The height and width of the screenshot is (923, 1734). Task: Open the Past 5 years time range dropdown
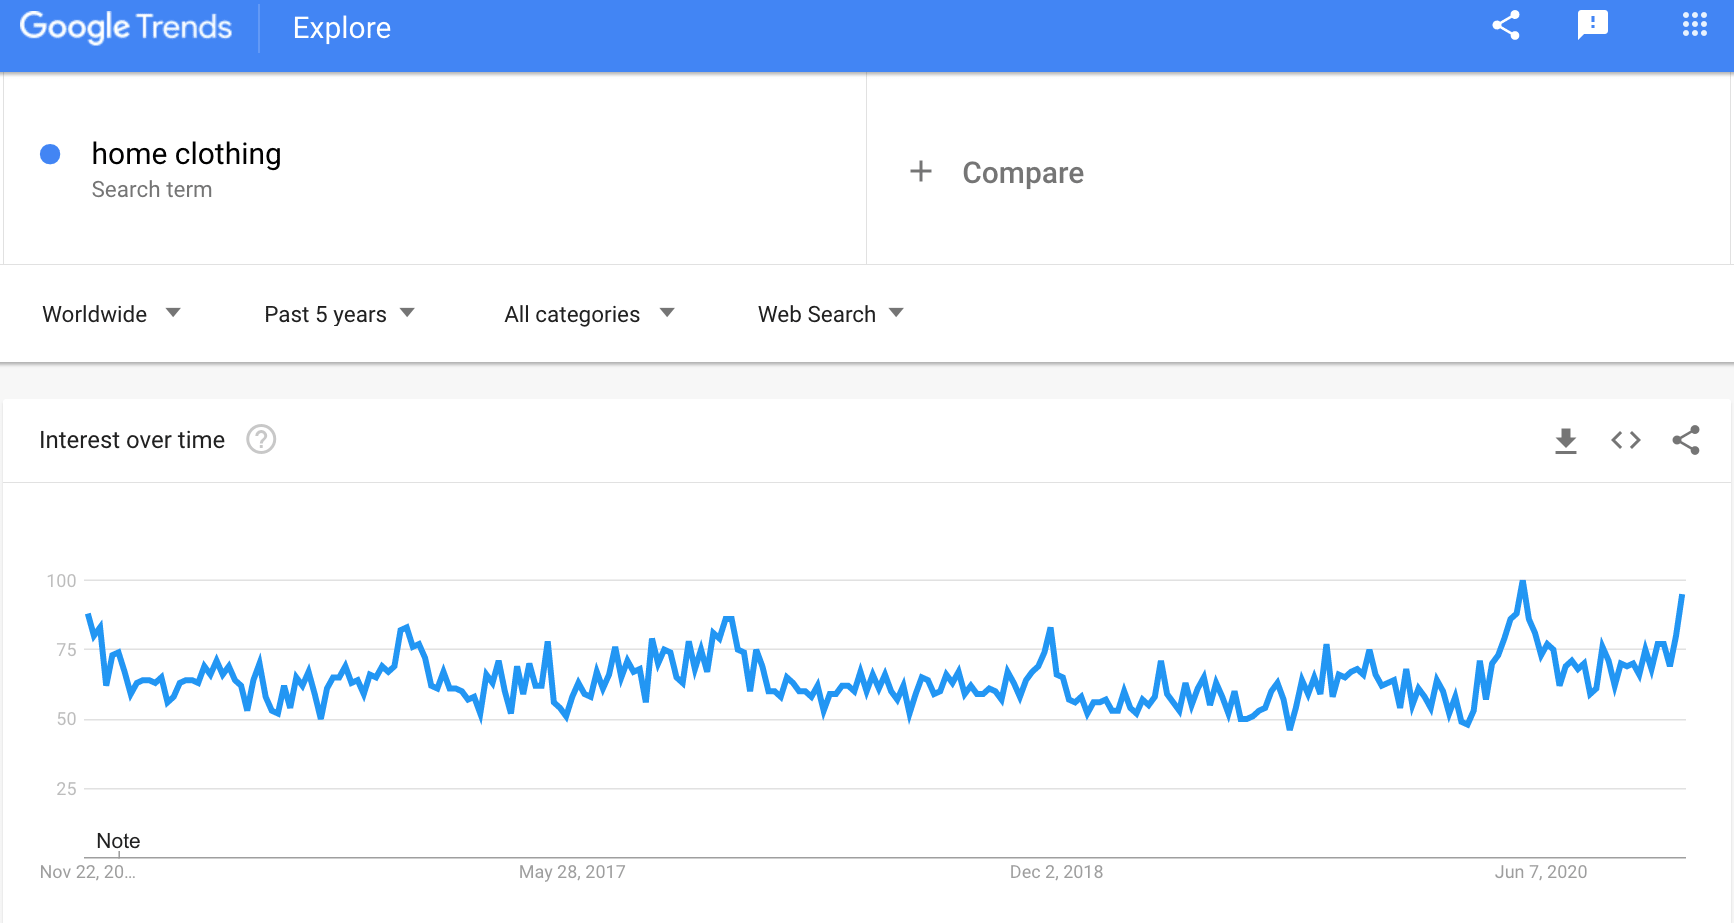click(340, 314)
